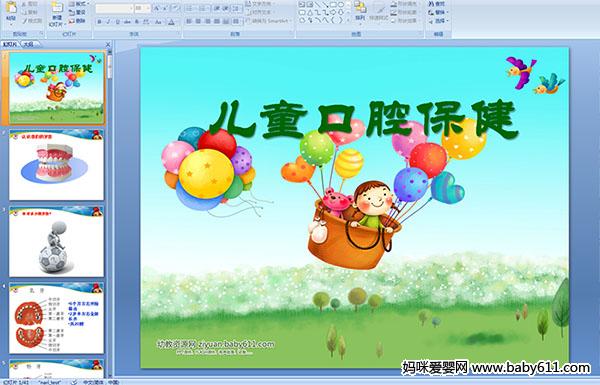This screenshot has width=600, height=385.
Task: Expand the slide Layout dropdown
Action: tap(78, 4)
